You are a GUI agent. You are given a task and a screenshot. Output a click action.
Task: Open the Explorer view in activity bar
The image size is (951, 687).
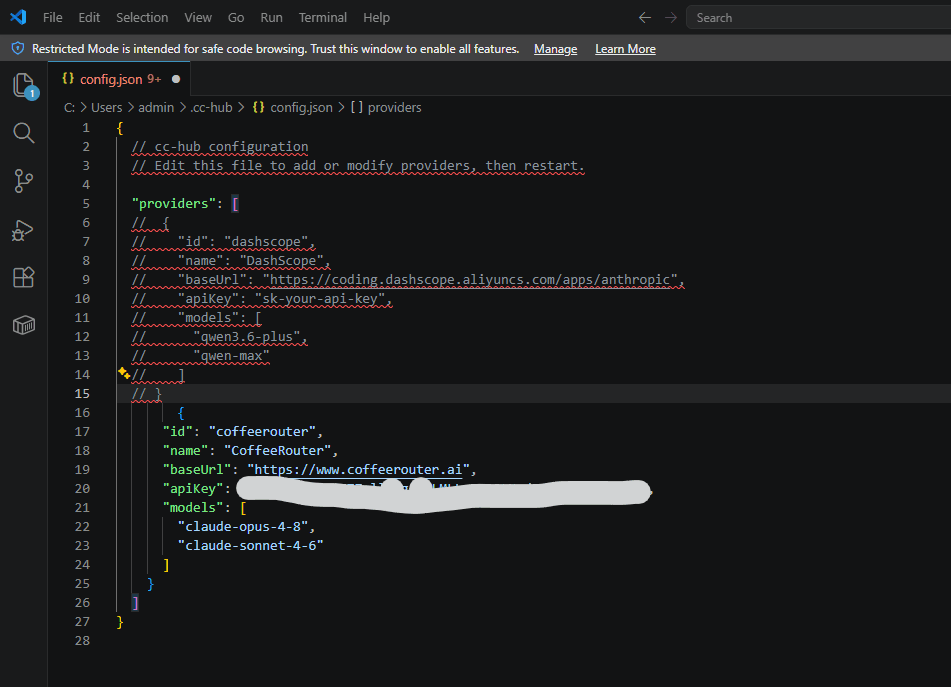[24, 85]
